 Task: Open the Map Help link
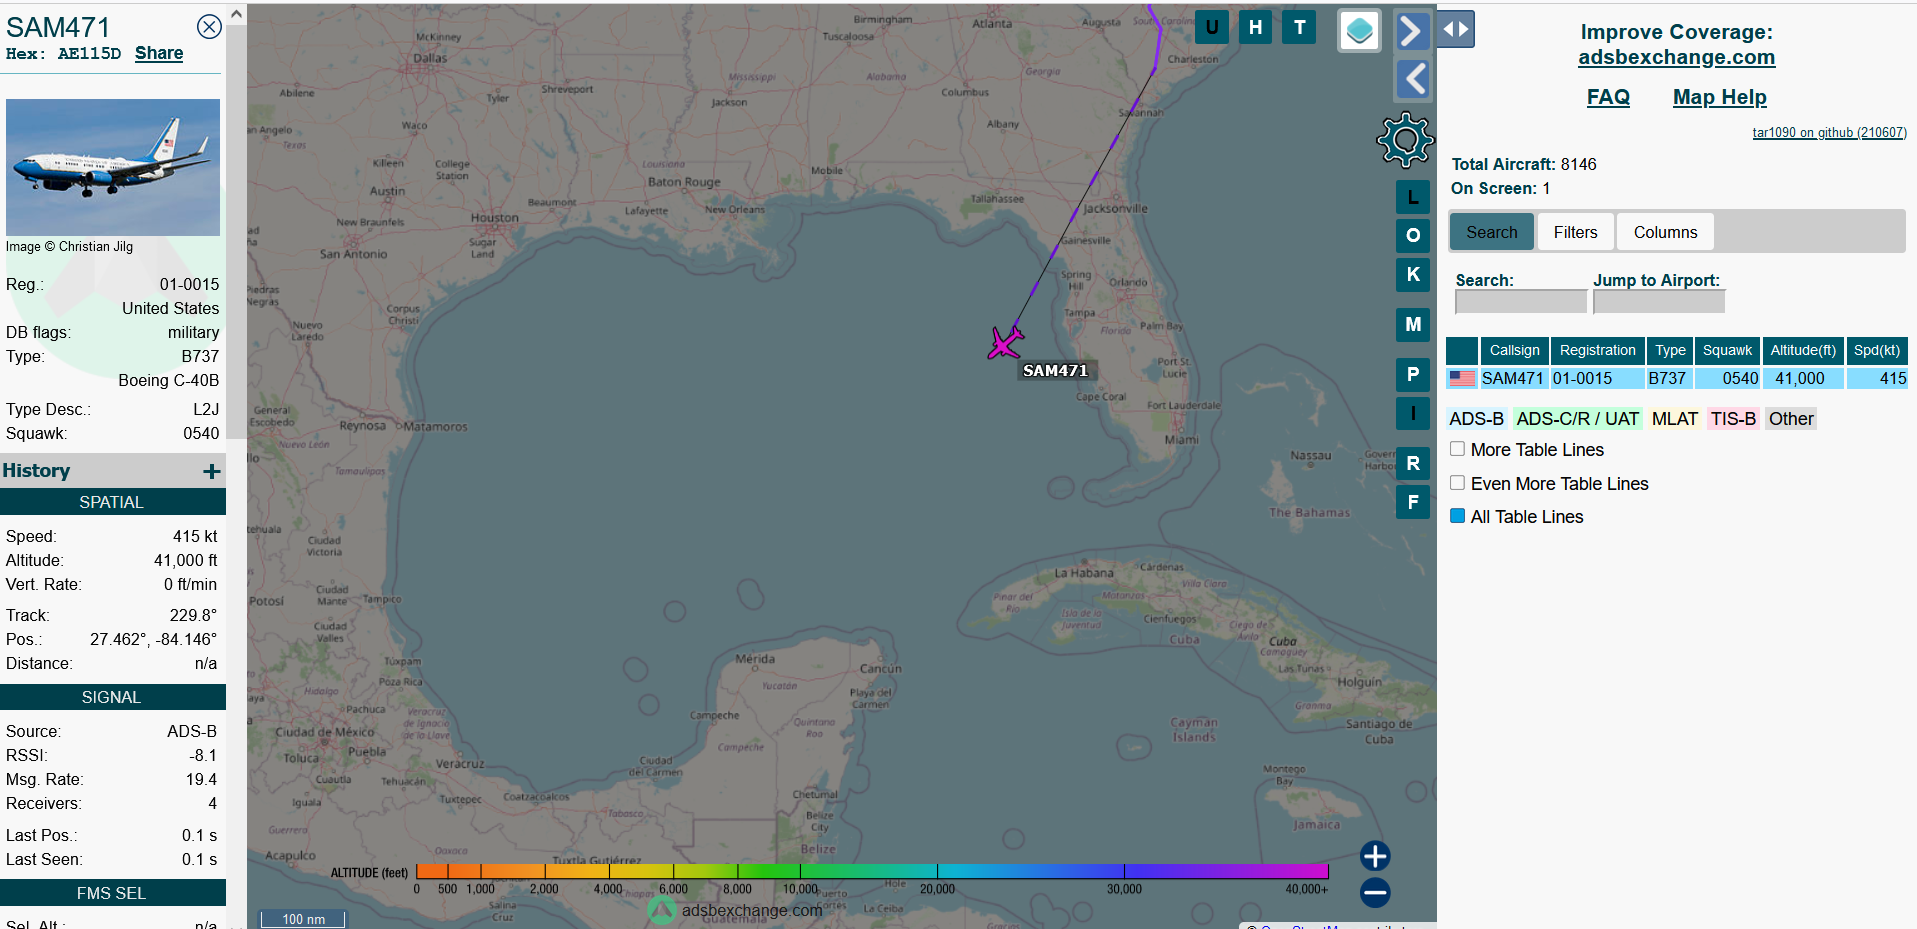(x=1719, y=97)
